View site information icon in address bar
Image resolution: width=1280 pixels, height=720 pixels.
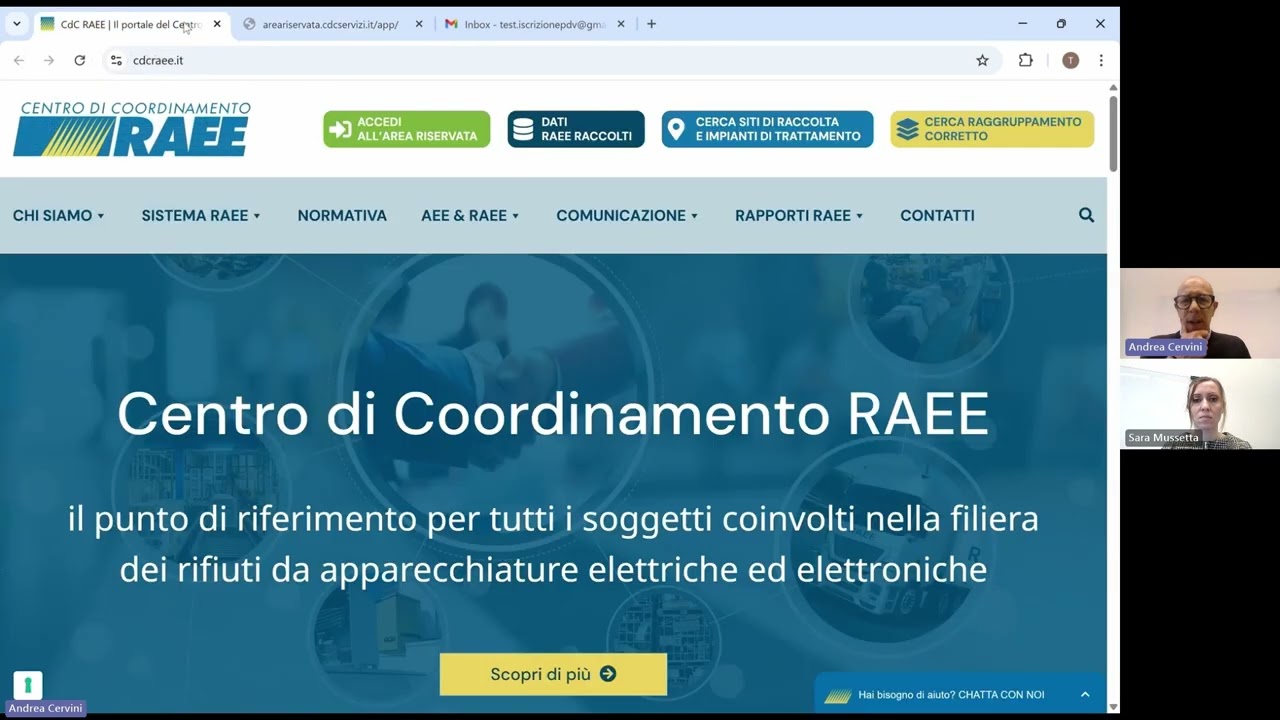pyautogui.click(x=116, y=60)
